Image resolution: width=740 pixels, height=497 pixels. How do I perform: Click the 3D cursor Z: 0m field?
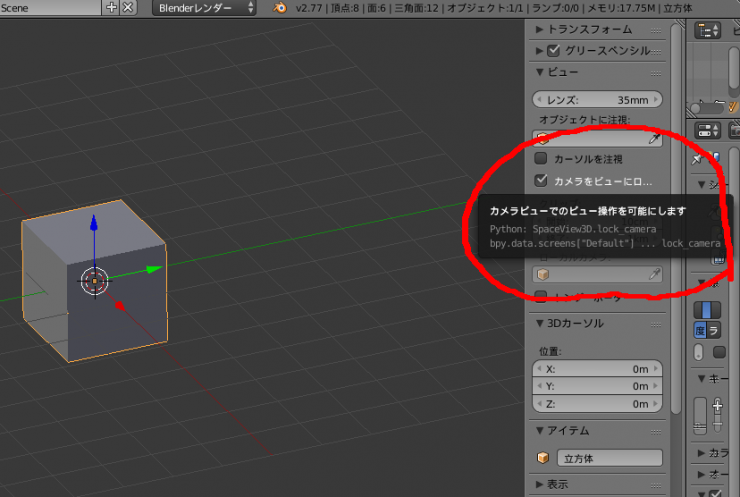(597, 404)
